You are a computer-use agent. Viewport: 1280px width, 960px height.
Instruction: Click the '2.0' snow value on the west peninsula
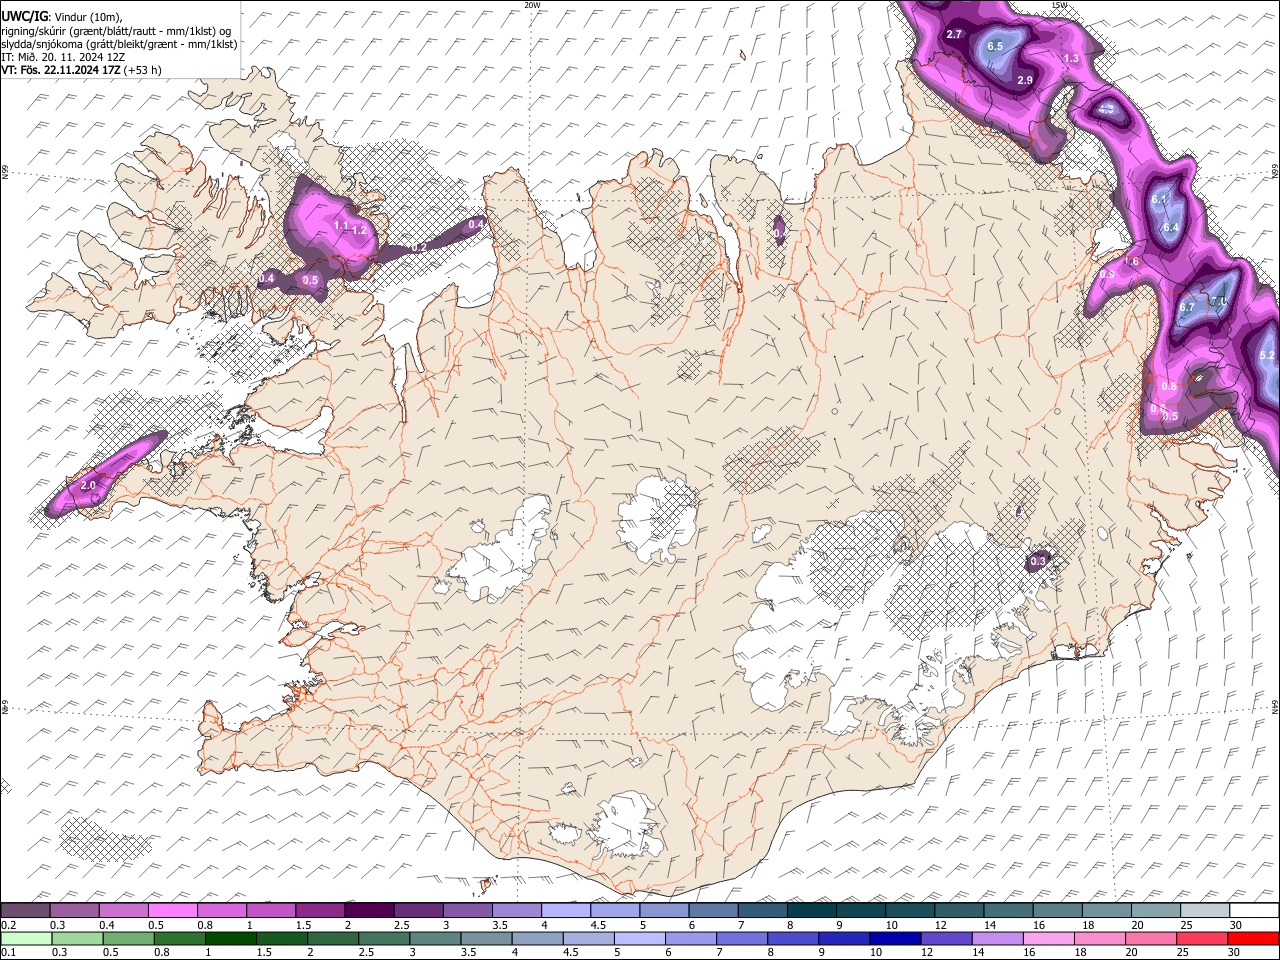88,485
